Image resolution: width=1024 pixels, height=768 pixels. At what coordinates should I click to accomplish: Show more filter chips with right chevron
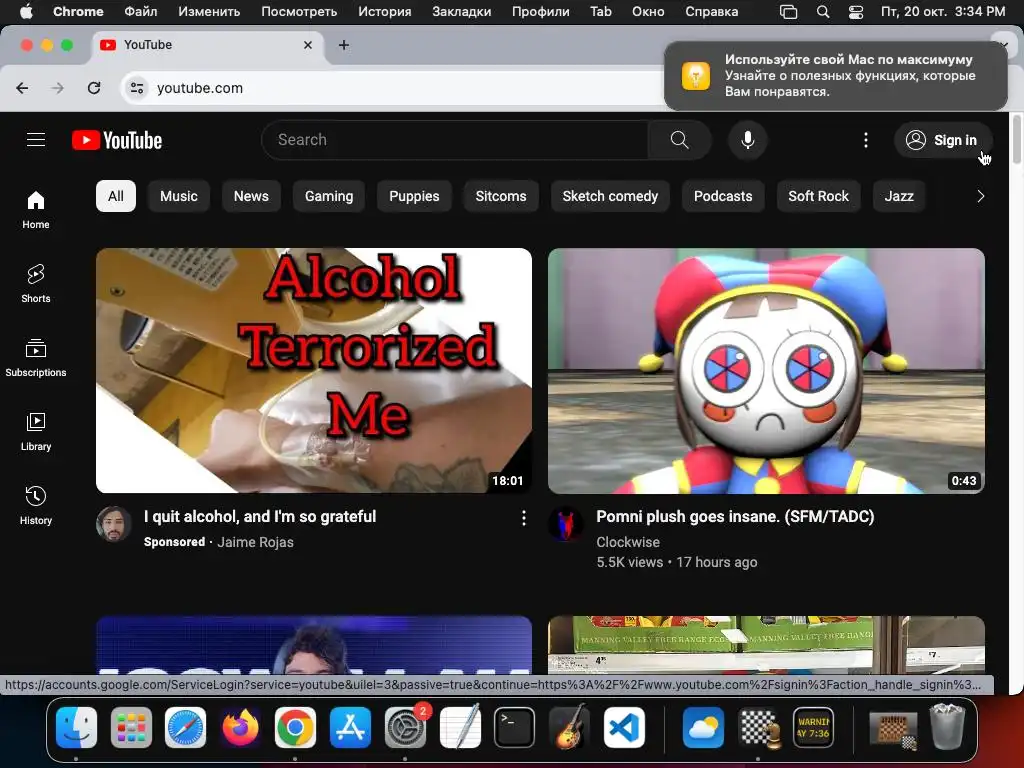(x=980, y=196)
